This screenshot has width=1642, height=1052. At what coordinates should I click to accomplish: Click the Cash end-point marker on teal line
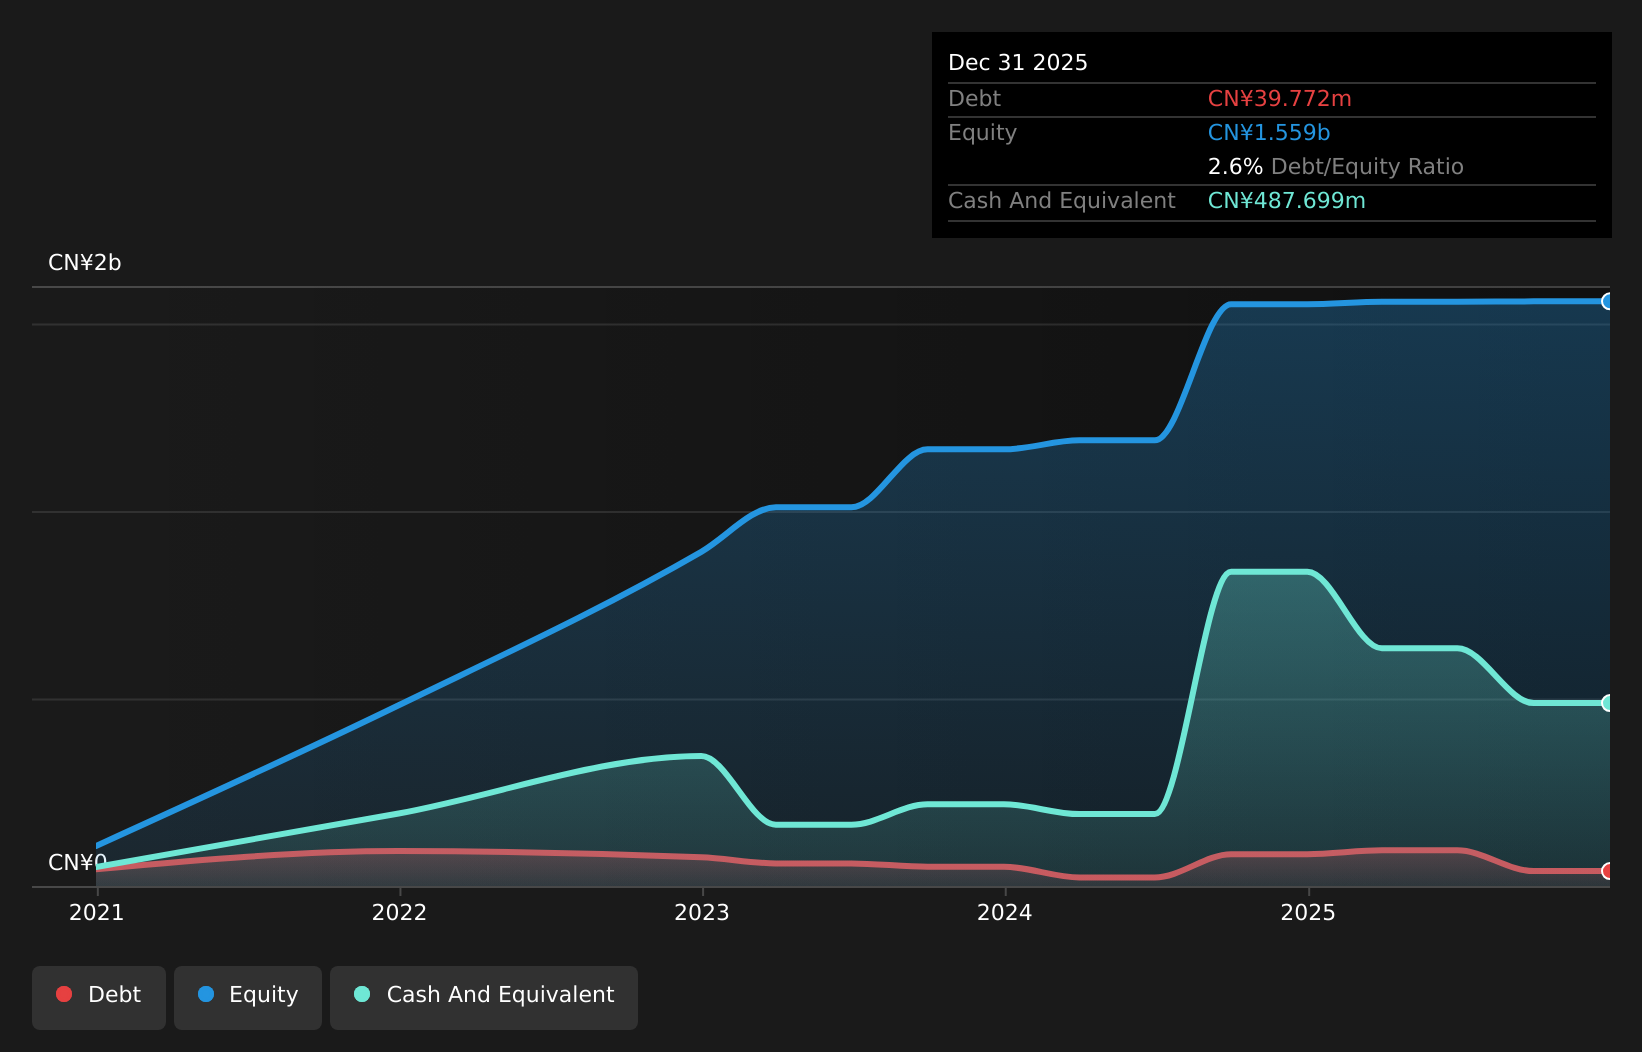point(1608,703)
